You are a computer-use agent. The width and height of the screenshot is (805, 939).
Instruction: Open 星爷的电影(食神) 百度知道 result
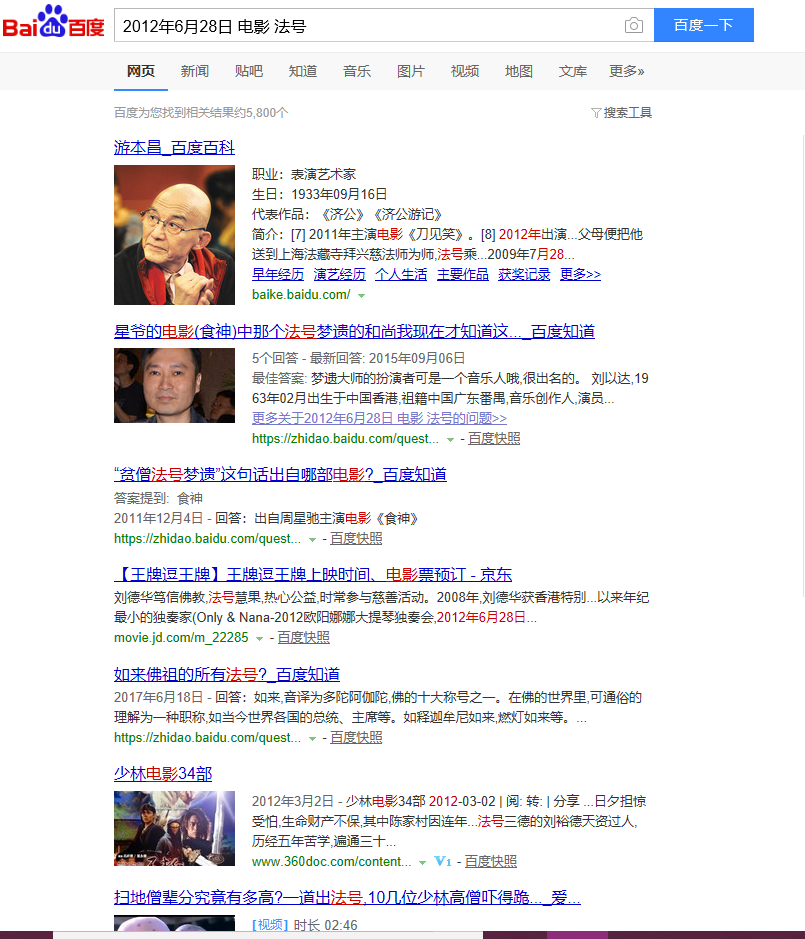[x=354, y=331]
